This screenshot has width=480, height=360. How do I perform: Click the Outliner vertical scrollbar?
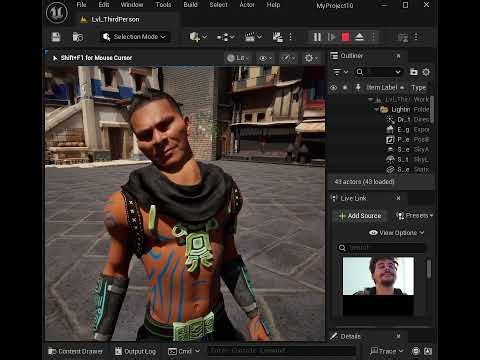tap(432, 109)
